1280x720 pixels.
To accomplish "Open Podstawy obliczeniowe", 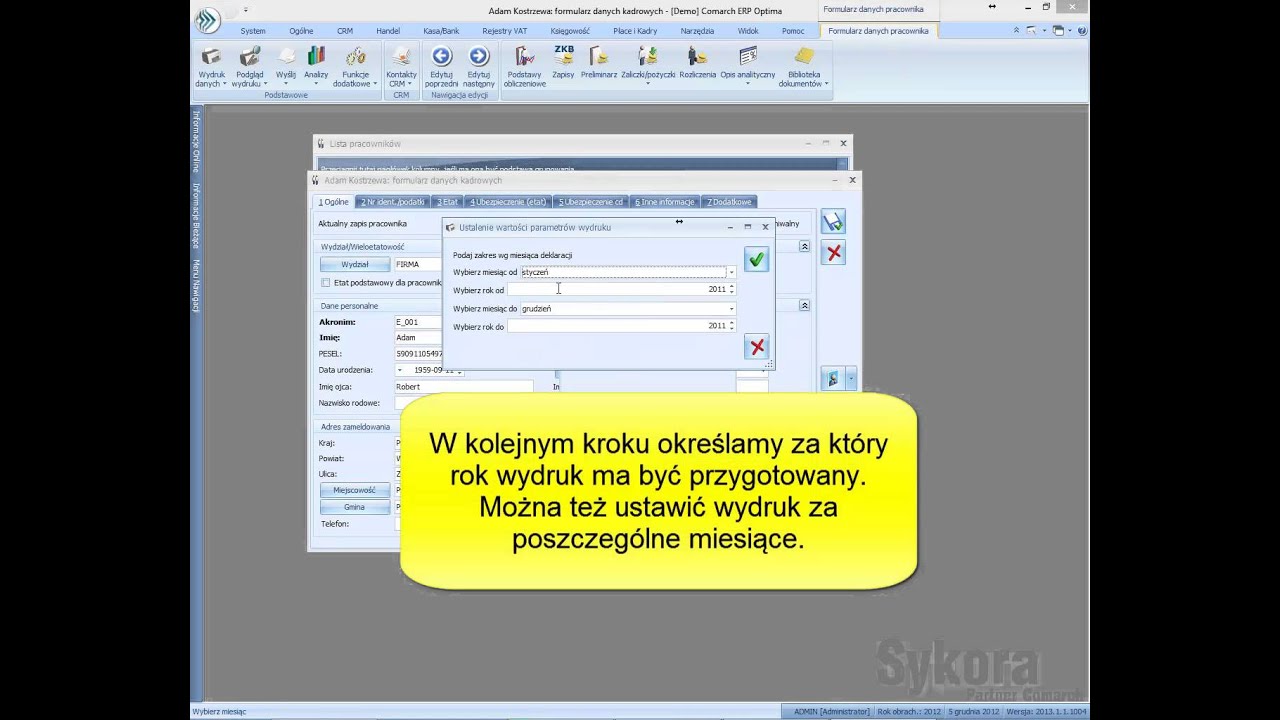I will pos(524,66).
